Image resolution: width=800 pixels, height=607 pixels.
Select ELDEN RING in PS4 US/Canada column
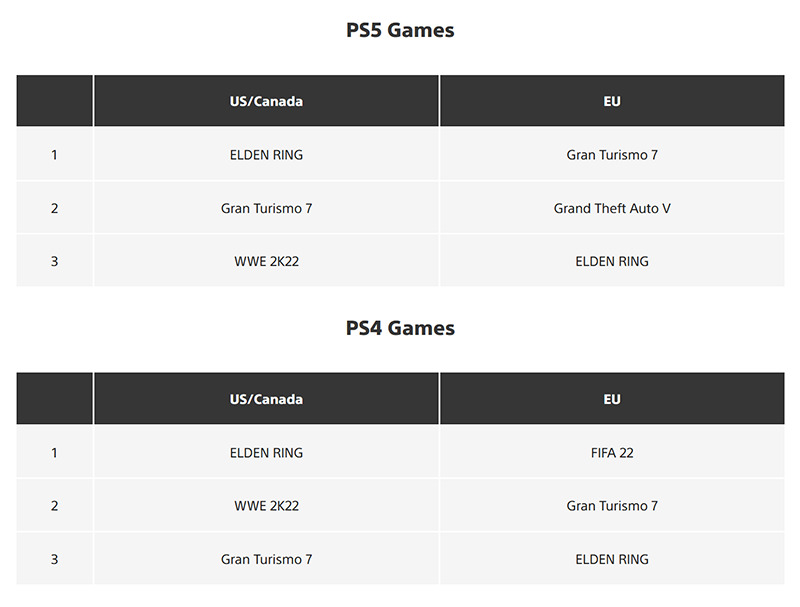tap(266, 453)
